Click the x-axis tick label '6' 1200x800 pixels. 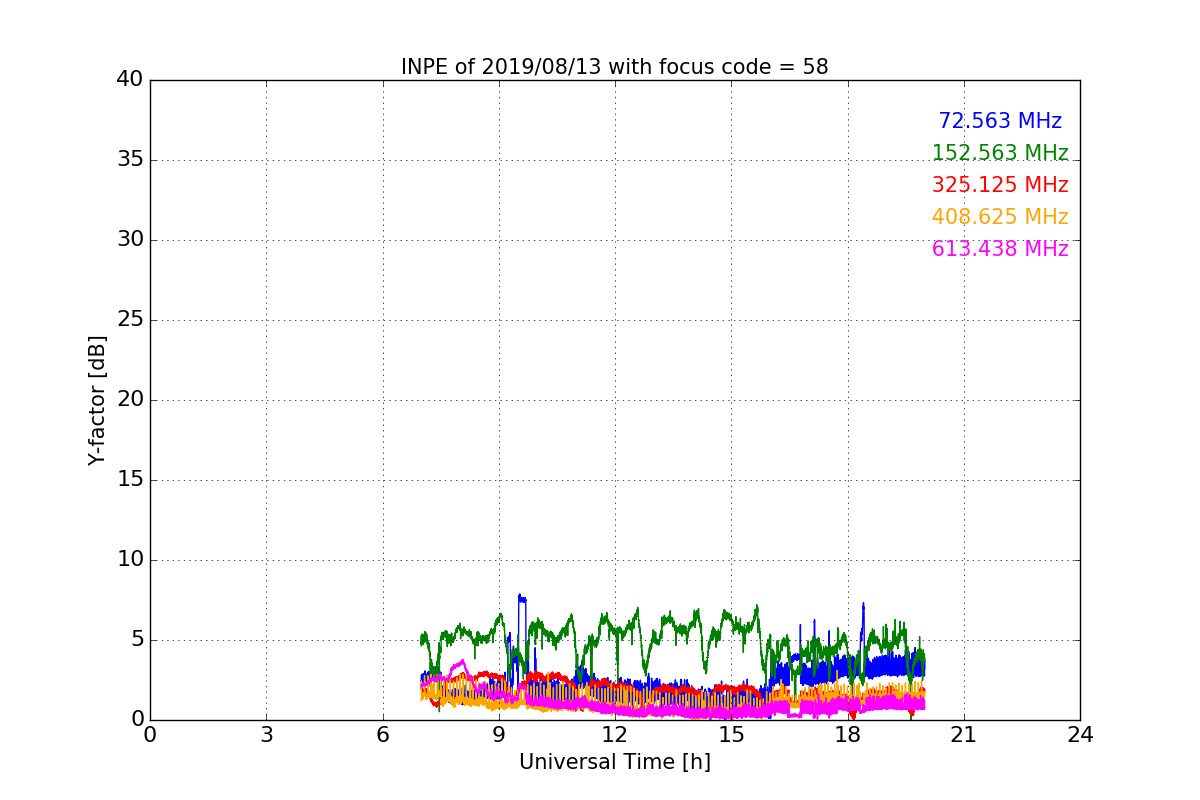click(x=383, y=735)
